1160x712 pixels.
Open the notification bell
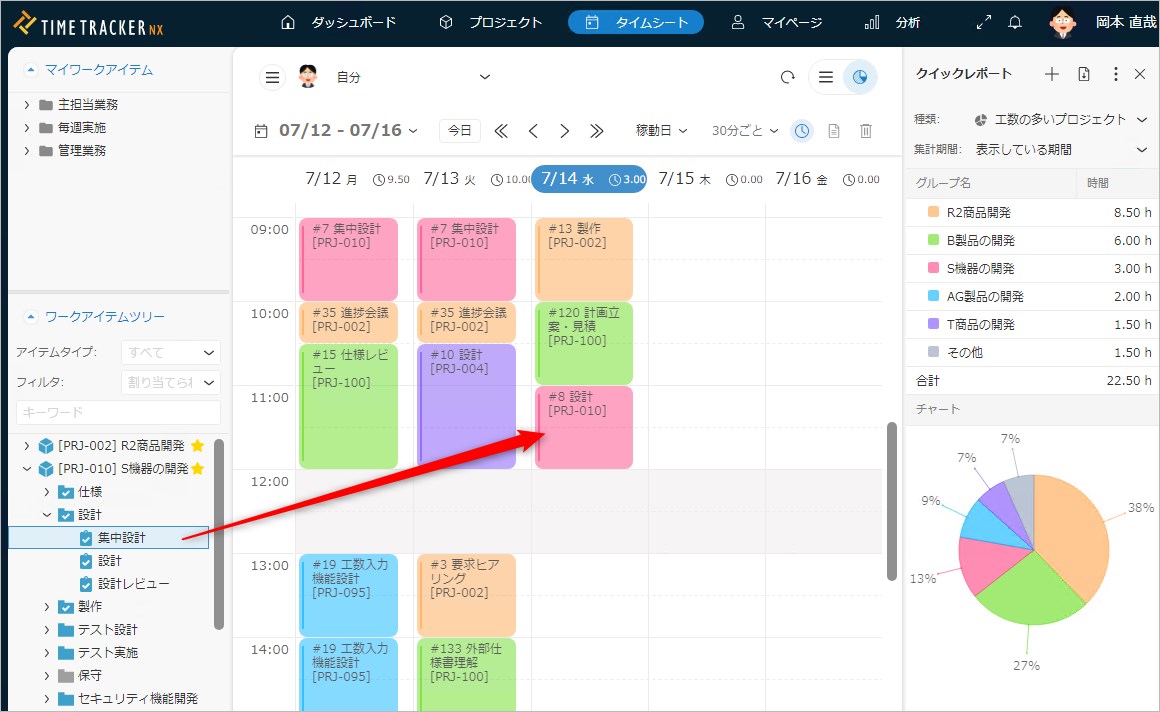(x=1015, y=22)
